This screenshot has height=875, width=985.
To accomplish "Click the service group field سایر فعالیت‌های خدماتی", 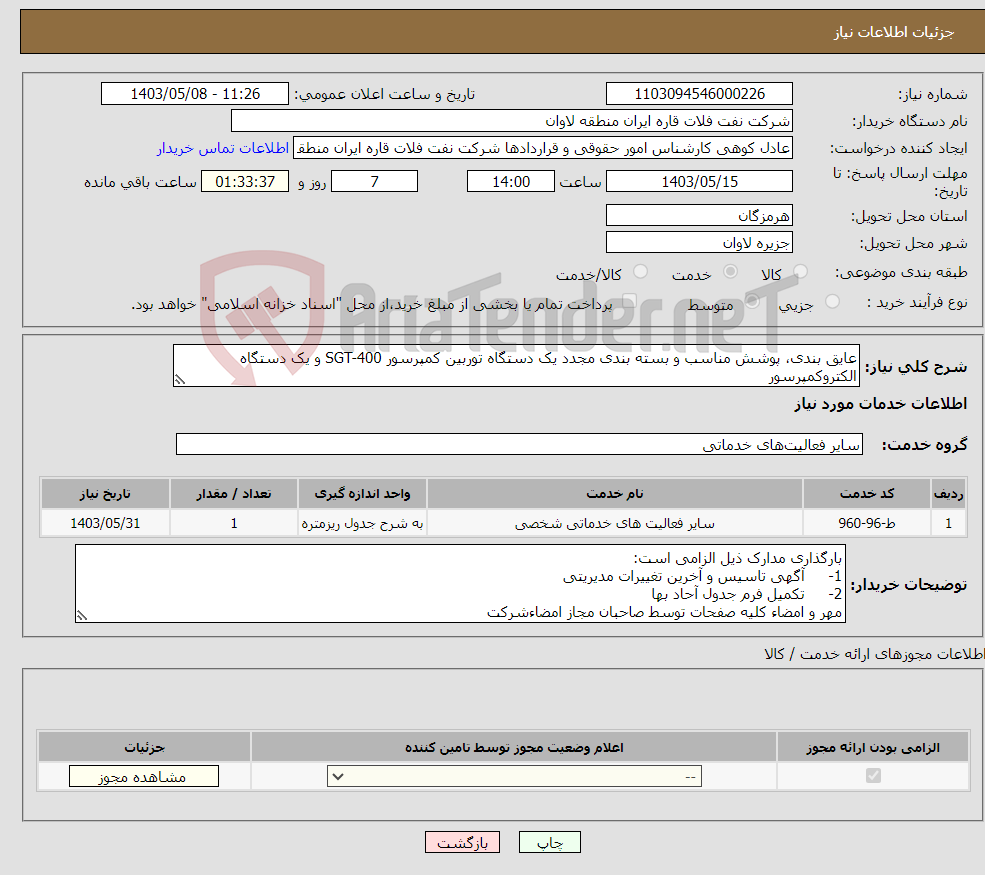I will 520,445.
